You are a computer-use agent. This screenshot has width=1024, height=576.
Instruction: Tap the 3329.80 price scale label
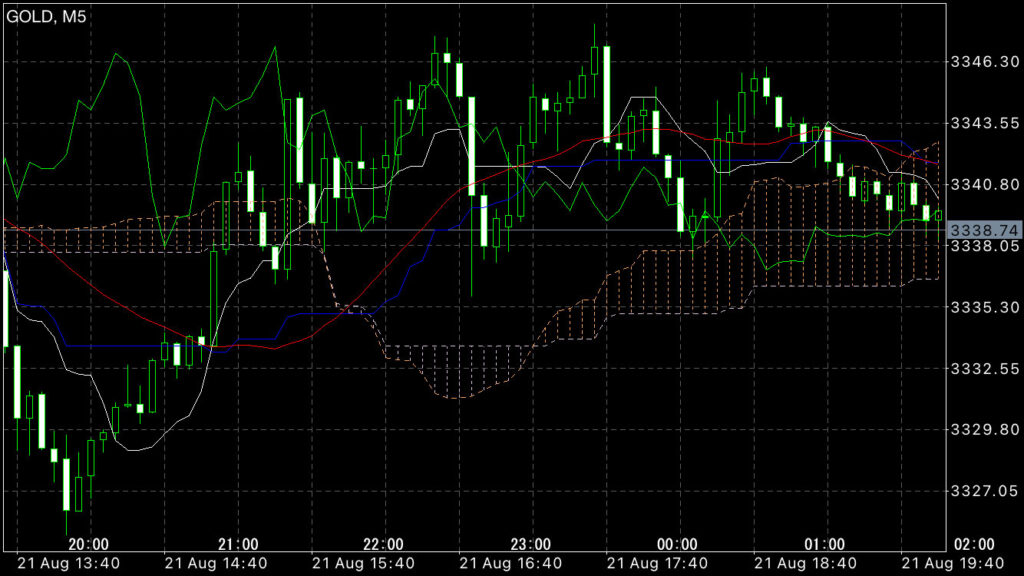tap(983, 430)
